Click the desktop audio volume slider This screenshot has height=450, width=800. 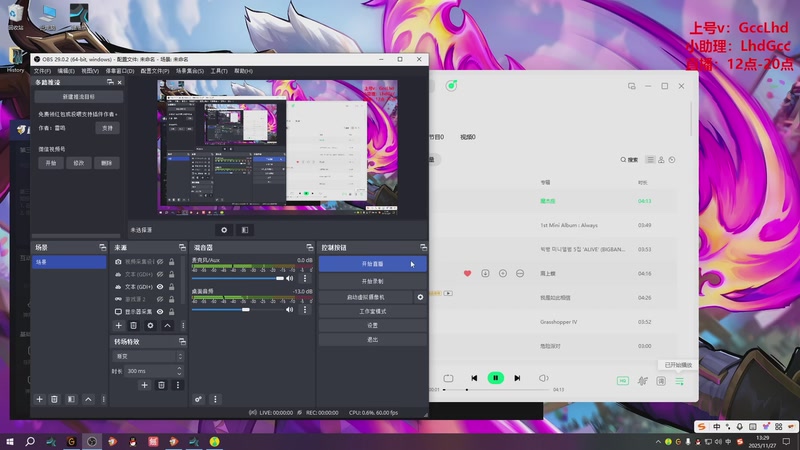[x=238, y=310]
